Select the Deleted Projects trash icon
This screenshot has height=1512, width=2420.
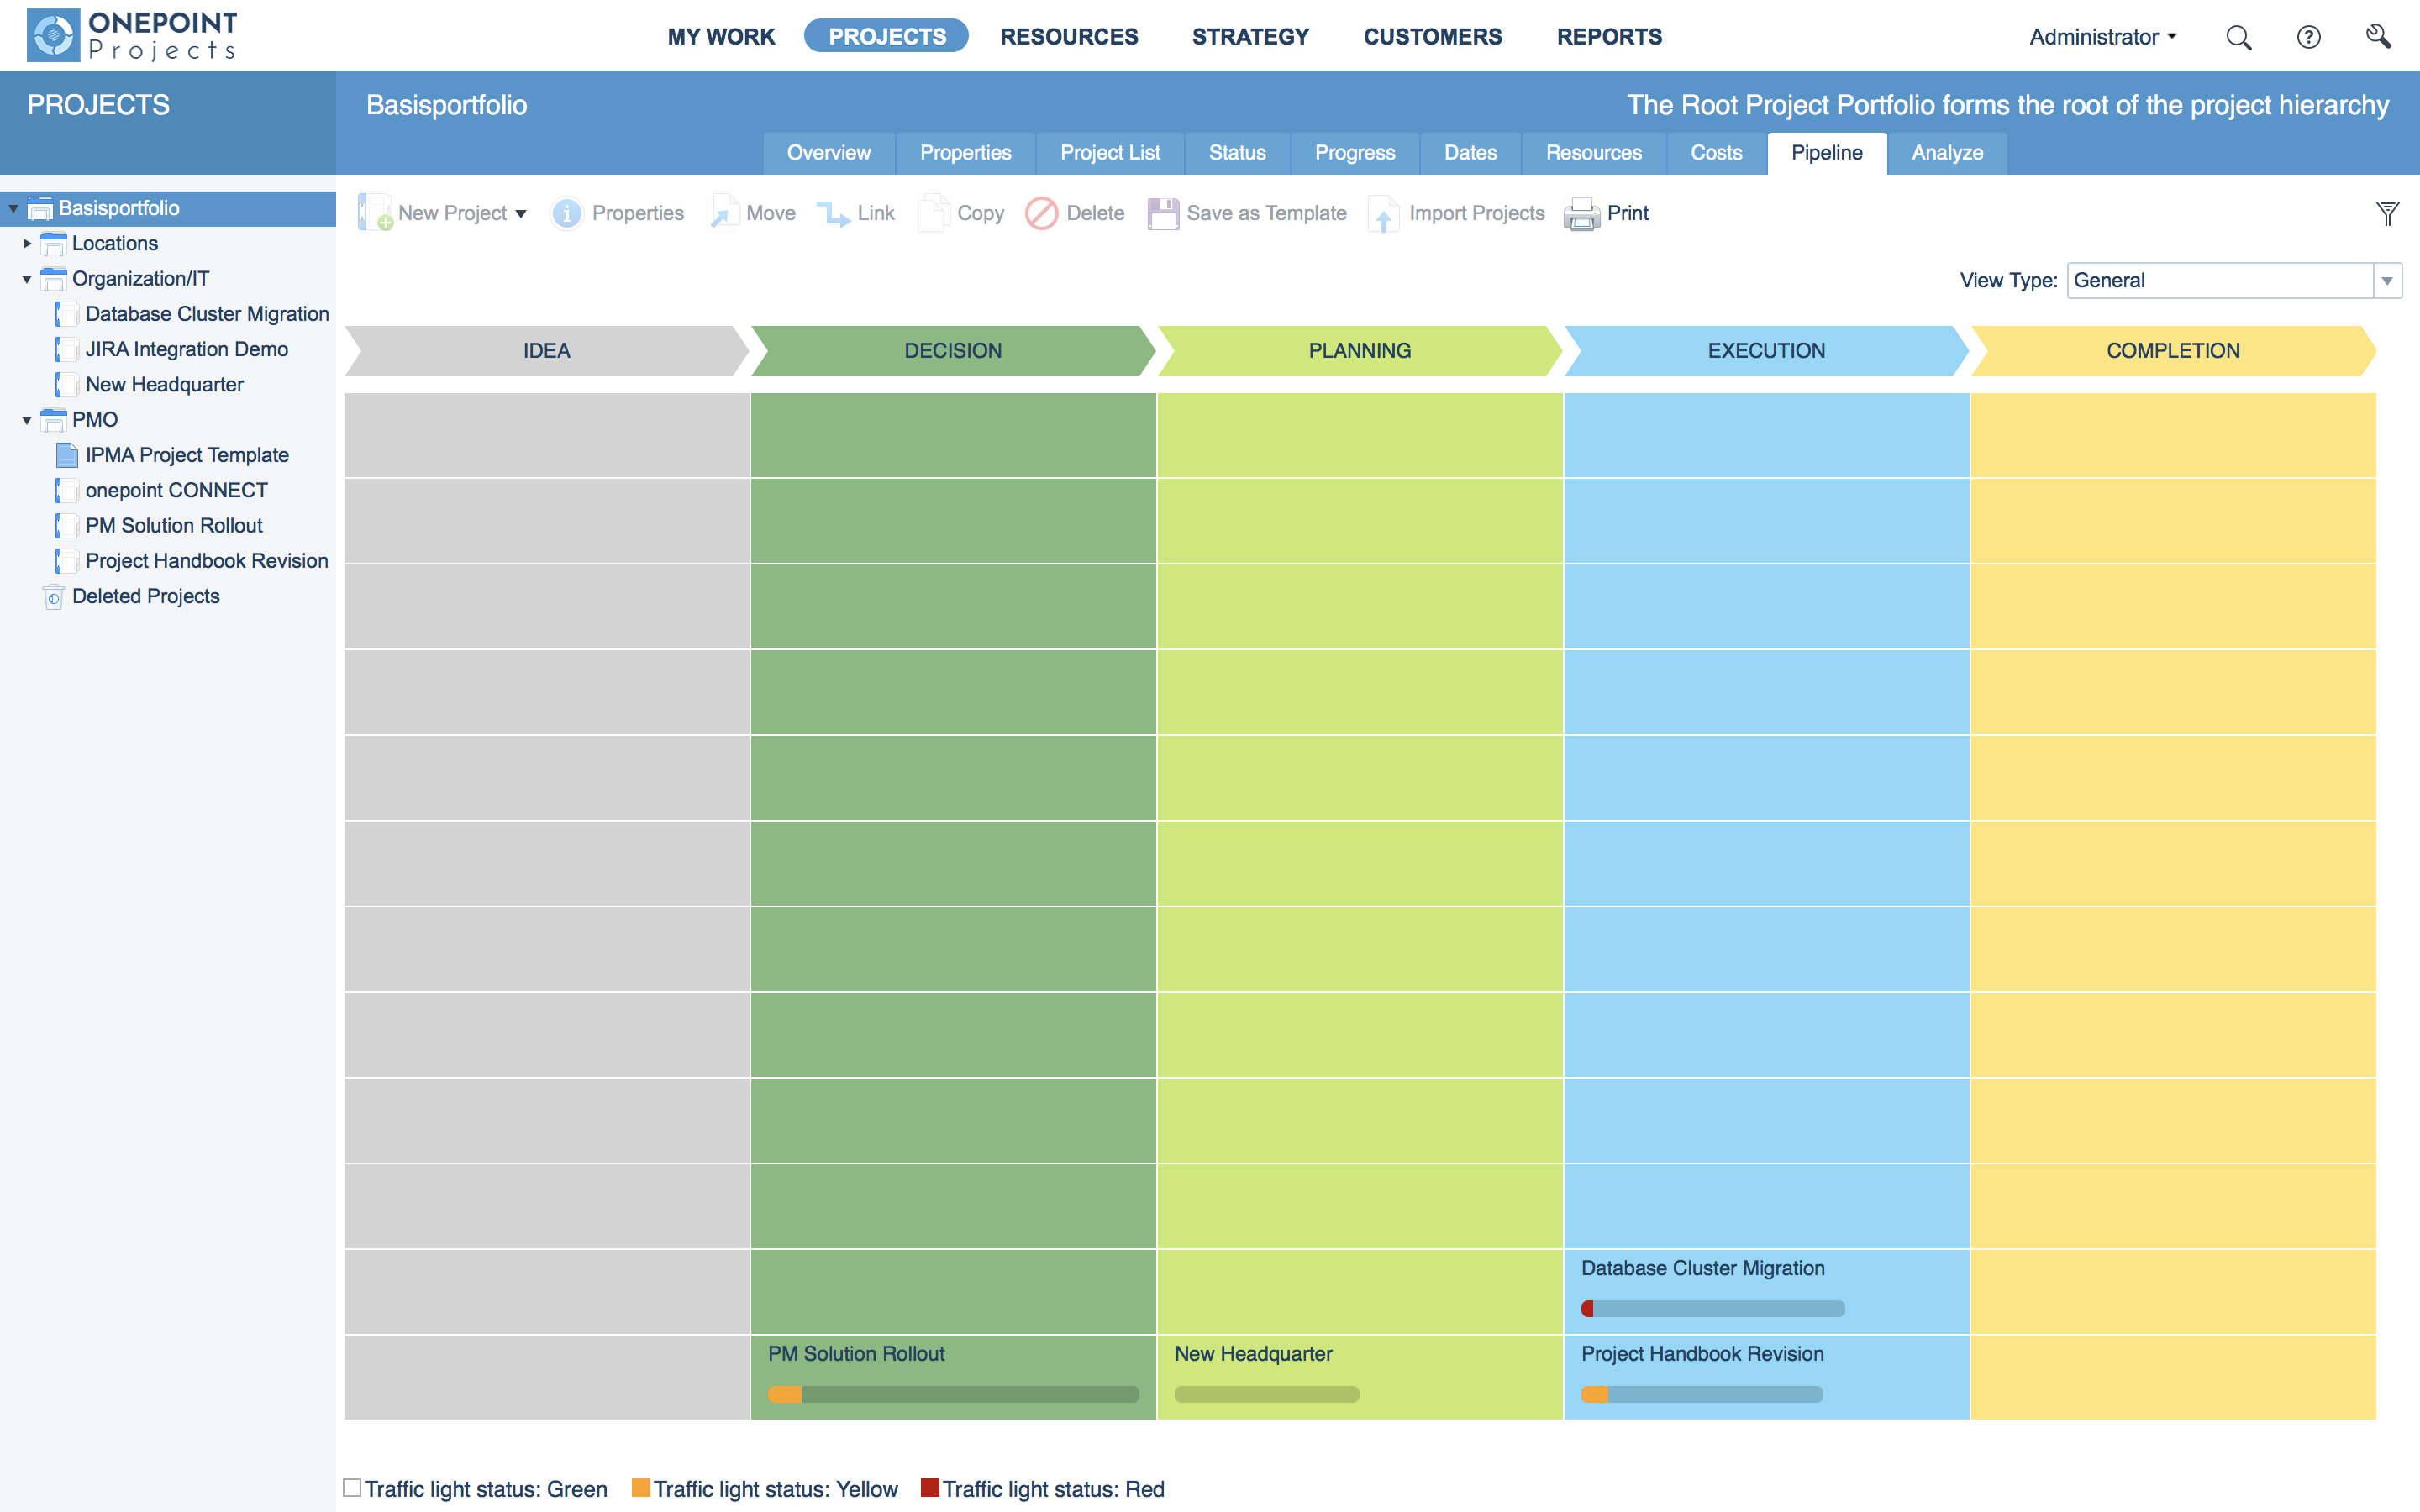(54, 597)
